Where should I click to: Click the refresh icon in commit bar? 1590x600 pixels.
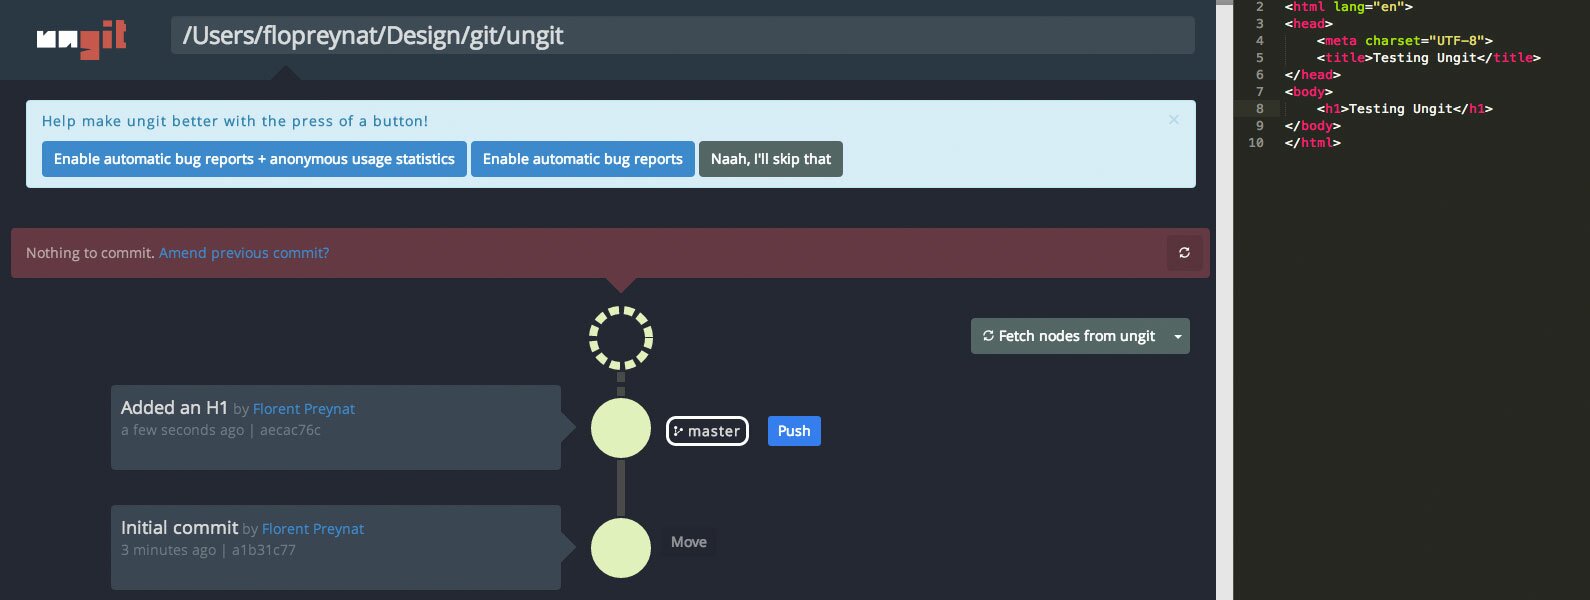coord(1184,253)
